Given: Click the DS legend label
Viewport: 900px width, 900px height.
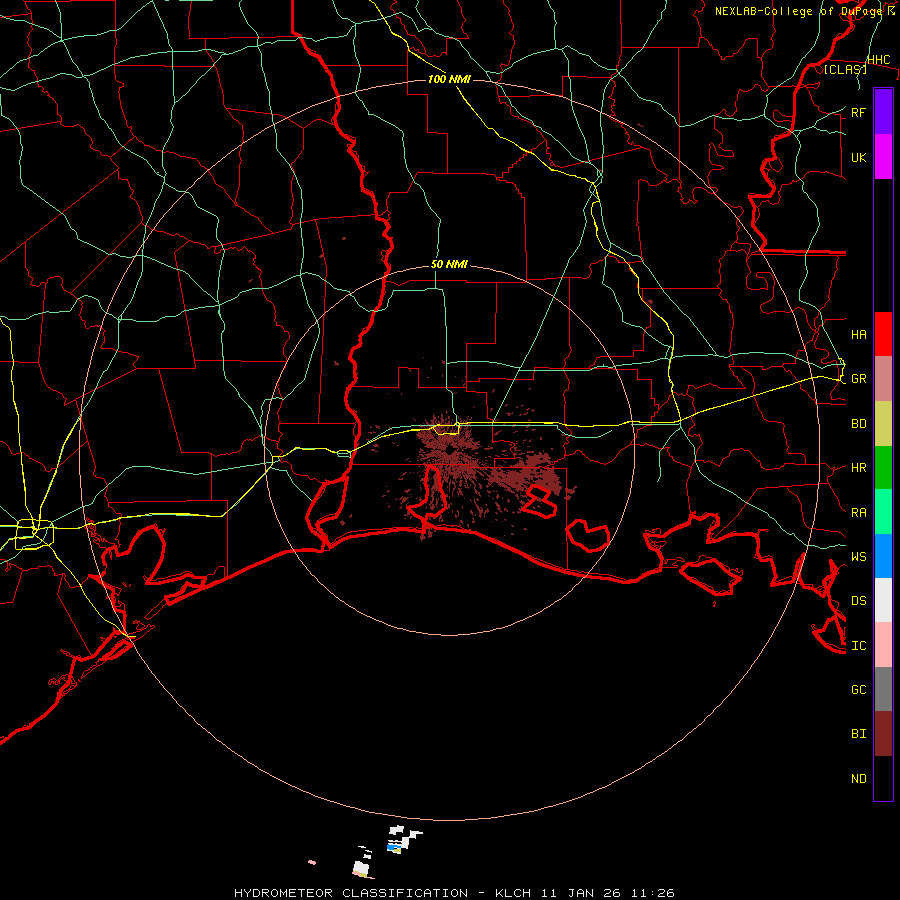Looking at the screenshot, I should coord(858,600).
